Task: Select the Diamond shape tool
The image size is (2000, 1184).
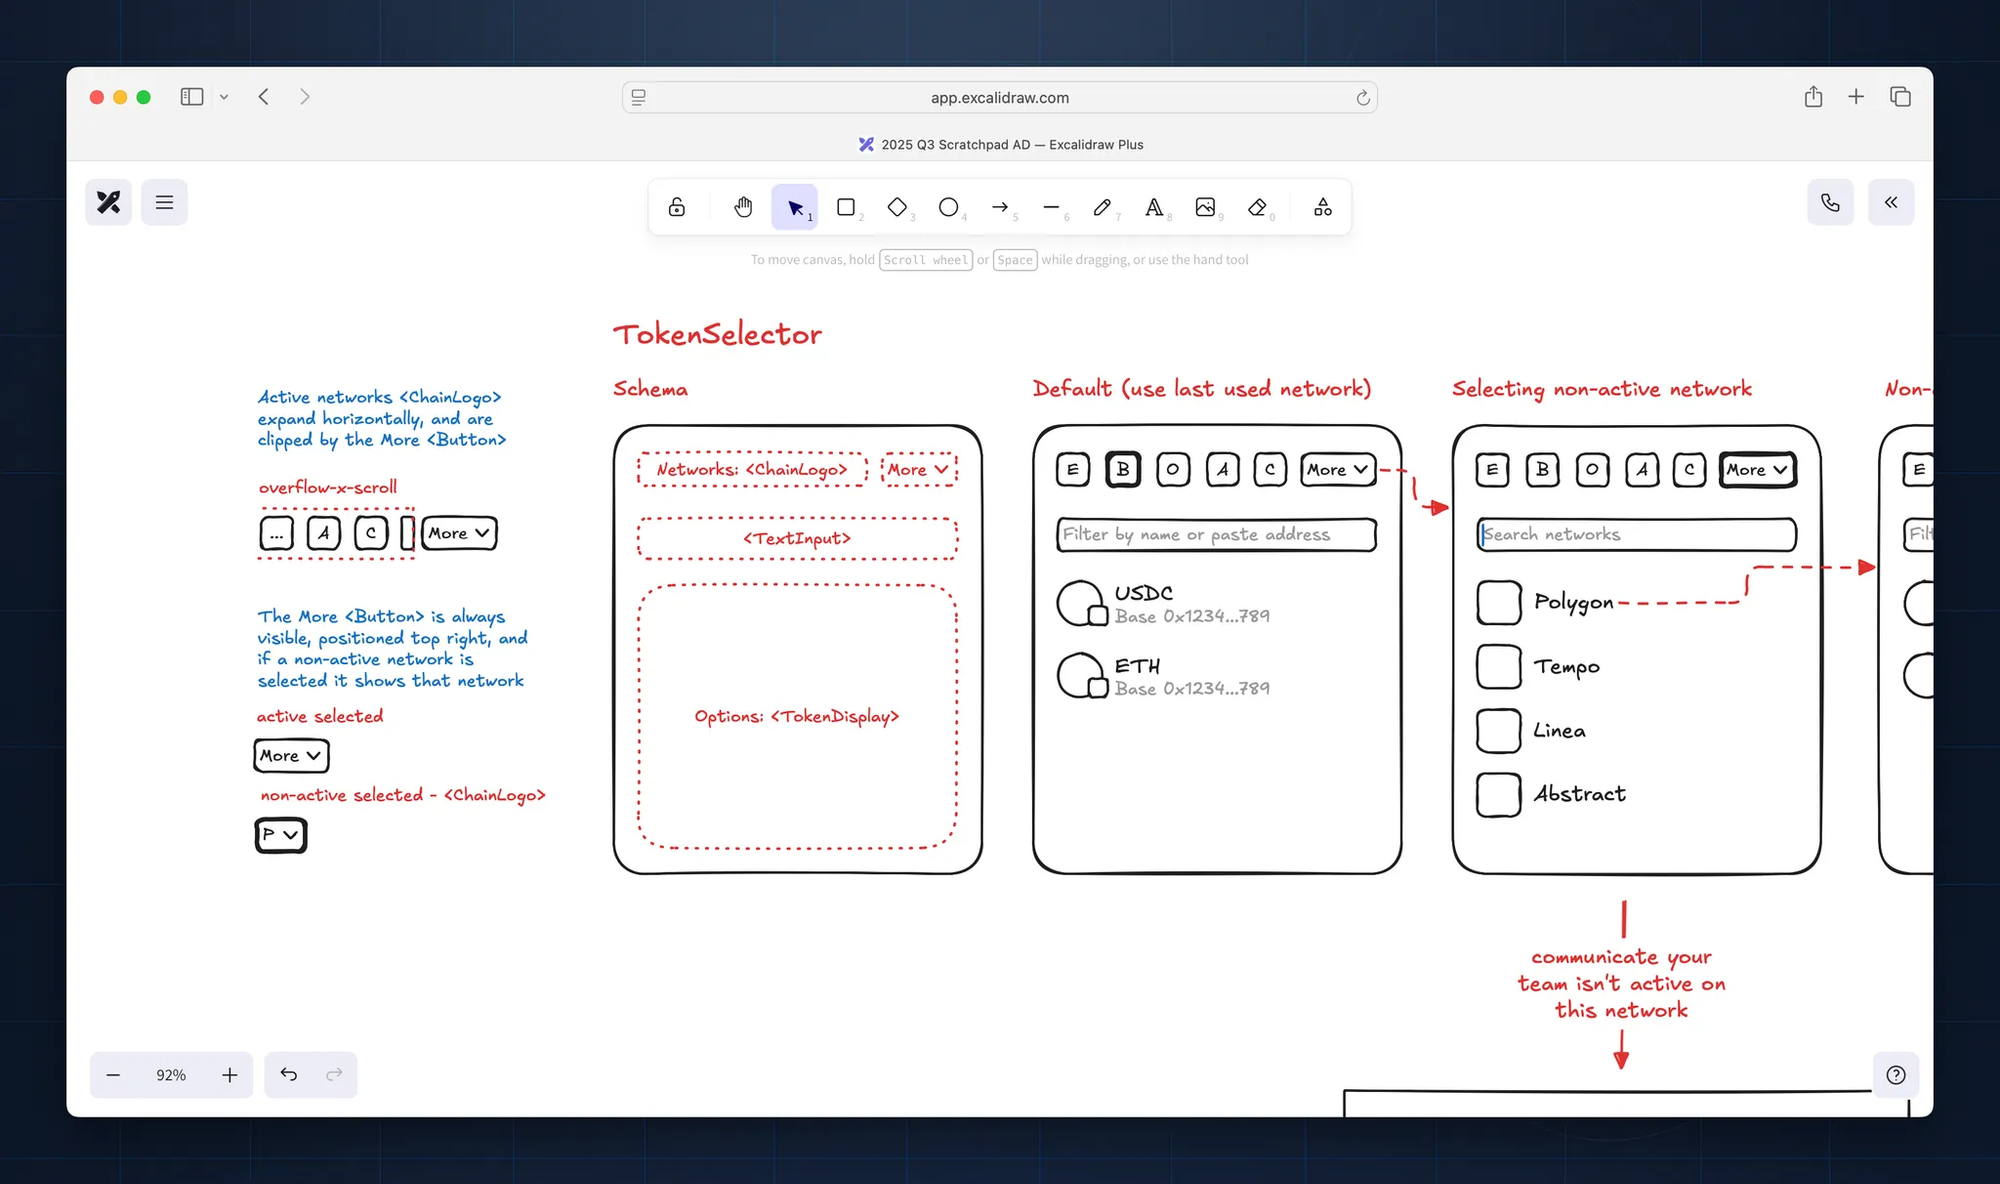Action: 897,207
